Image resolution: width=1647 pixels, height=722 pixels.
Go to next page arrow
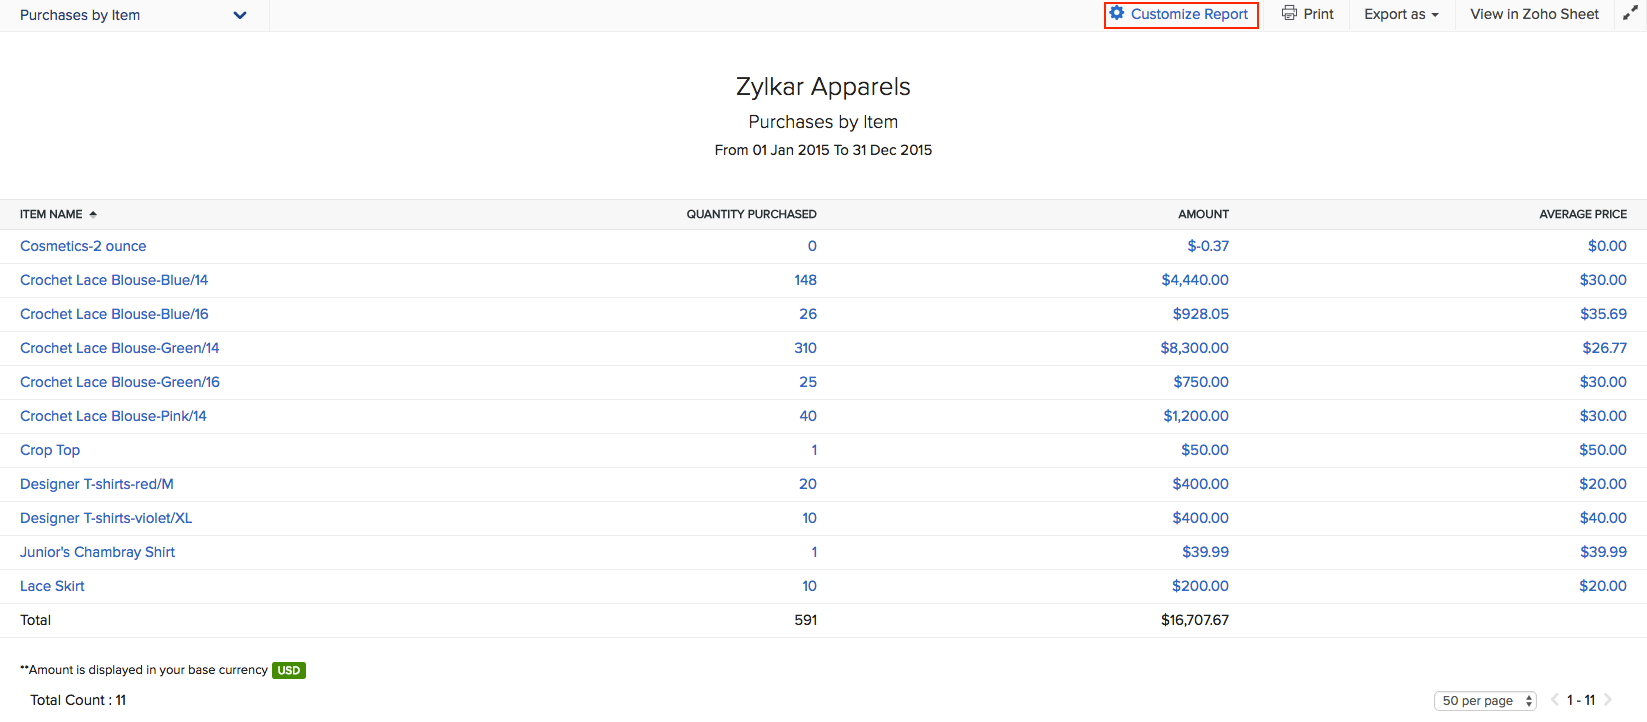[1608, 700]
